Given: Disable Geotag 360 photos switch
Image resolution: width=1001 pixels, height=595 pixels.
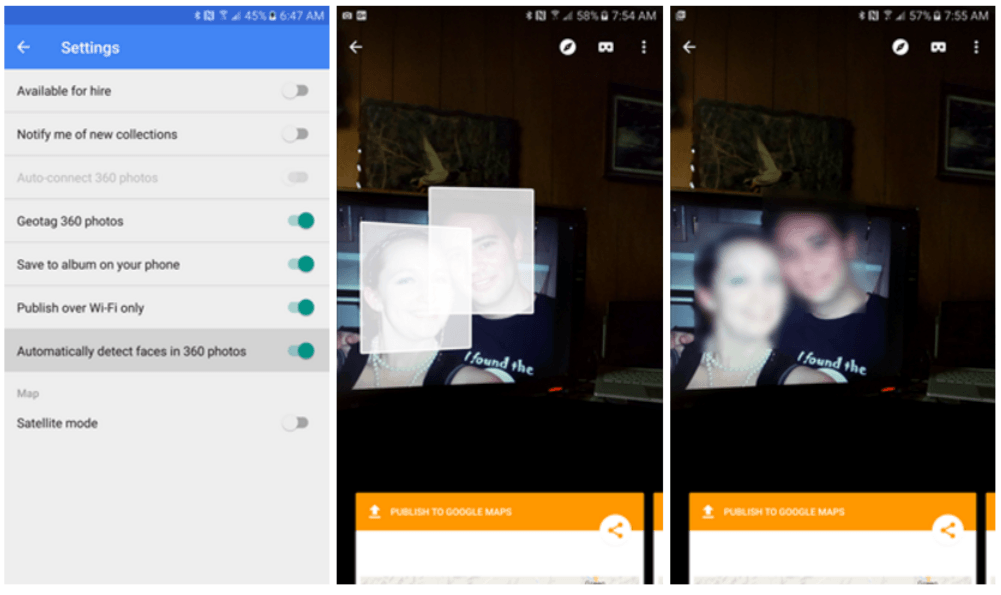Looking at the screenshot, I should pyautogui.click(x=300, y=221).
